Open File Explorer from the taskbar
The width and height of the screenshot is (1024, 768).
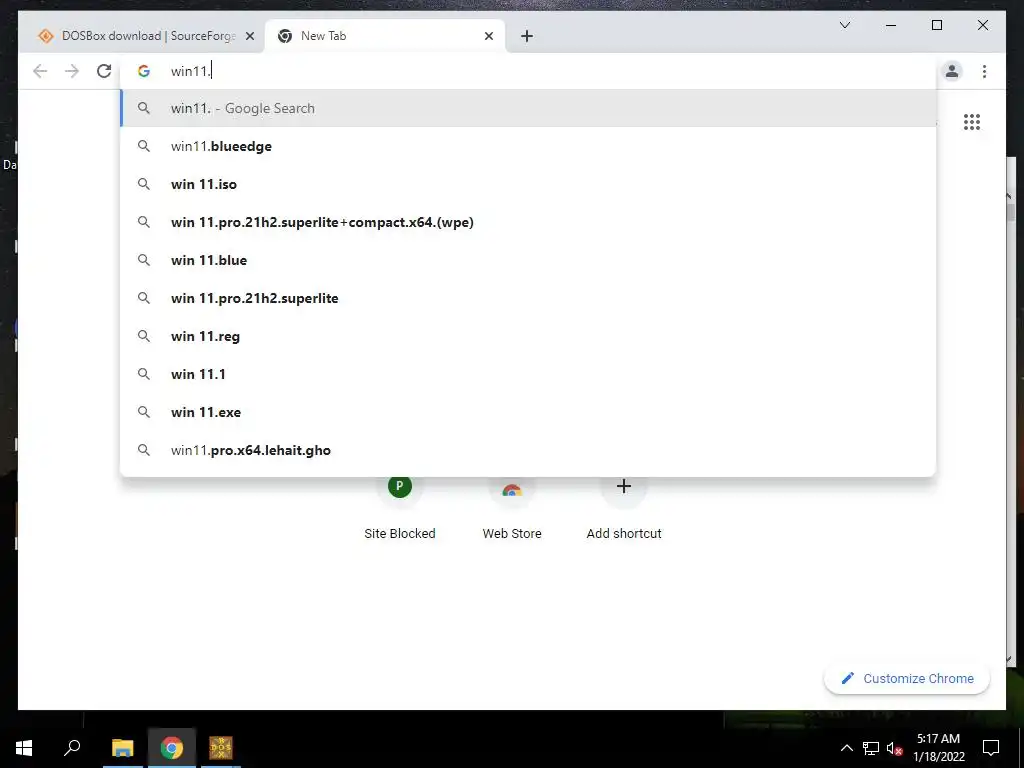coord(122,748)
